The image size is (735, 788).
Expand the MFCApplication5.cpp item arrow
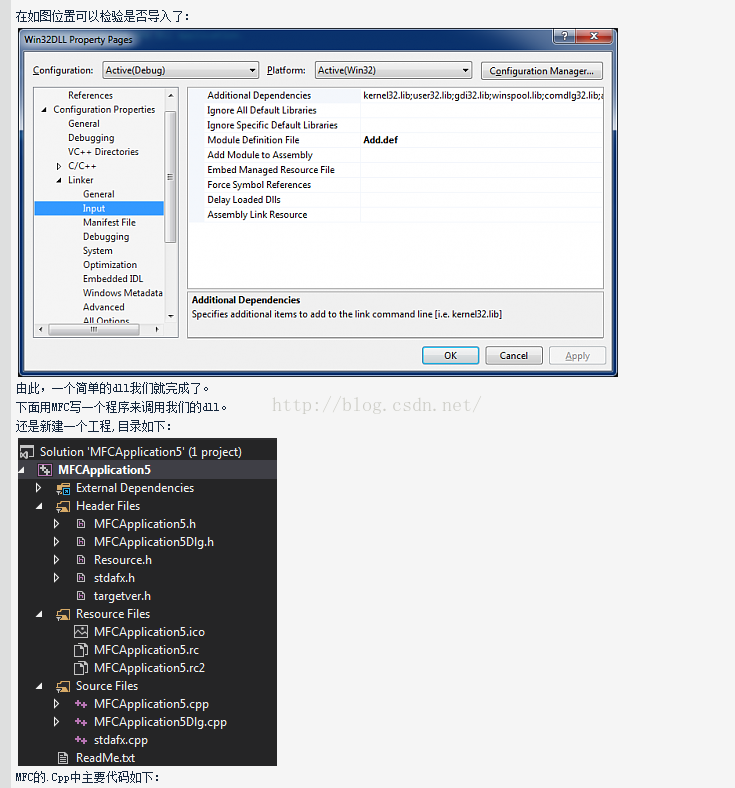pos(56,704)
